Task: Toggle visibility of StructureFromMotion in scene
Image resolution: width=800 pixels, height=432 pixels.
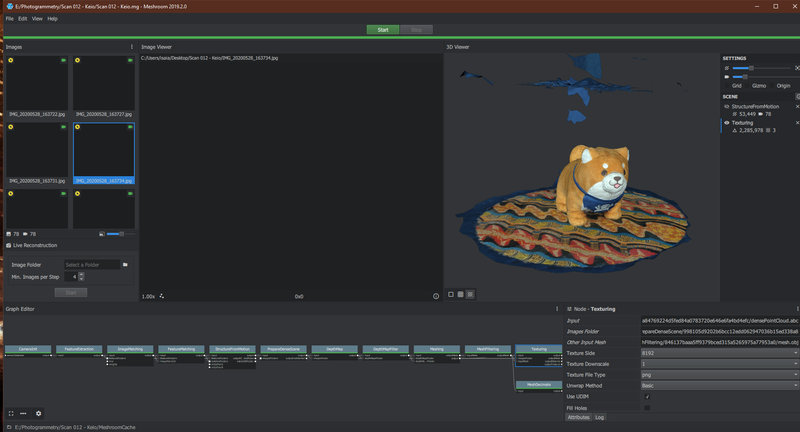Action: (726, 105)
